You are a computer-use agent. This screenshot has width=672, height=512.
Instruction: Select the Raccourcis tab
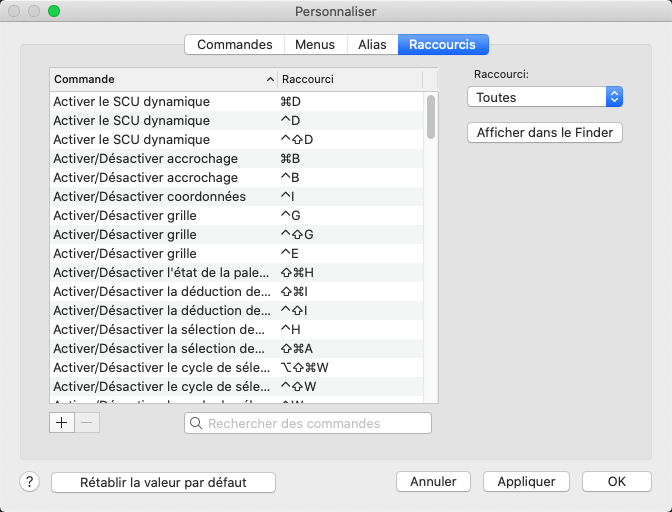click(443, 44)
